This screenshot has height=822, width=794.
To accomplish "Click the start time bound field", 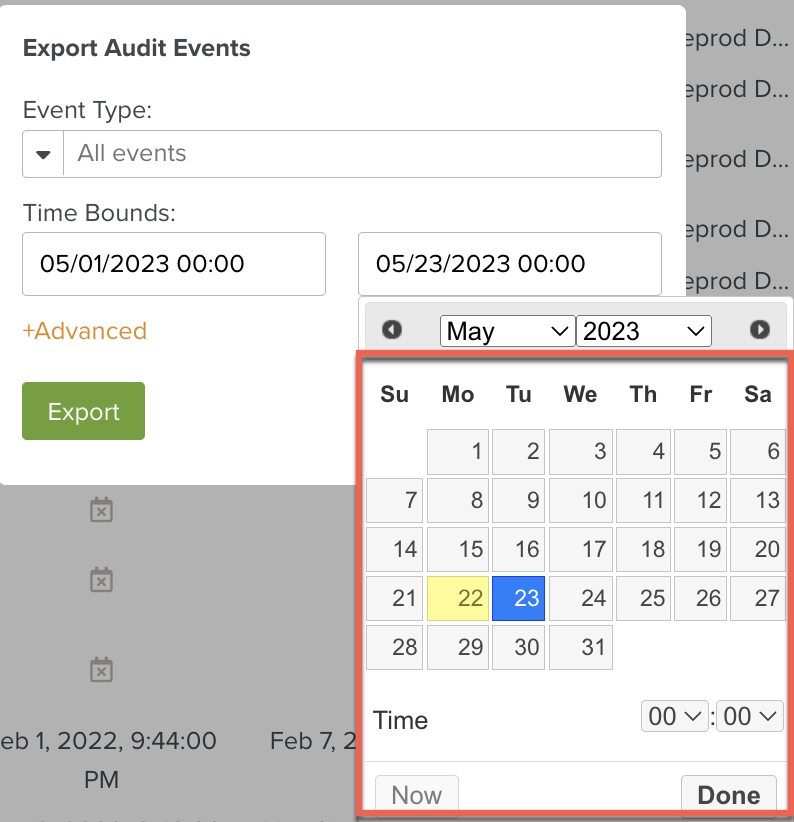I will click(x=174, y=264).
